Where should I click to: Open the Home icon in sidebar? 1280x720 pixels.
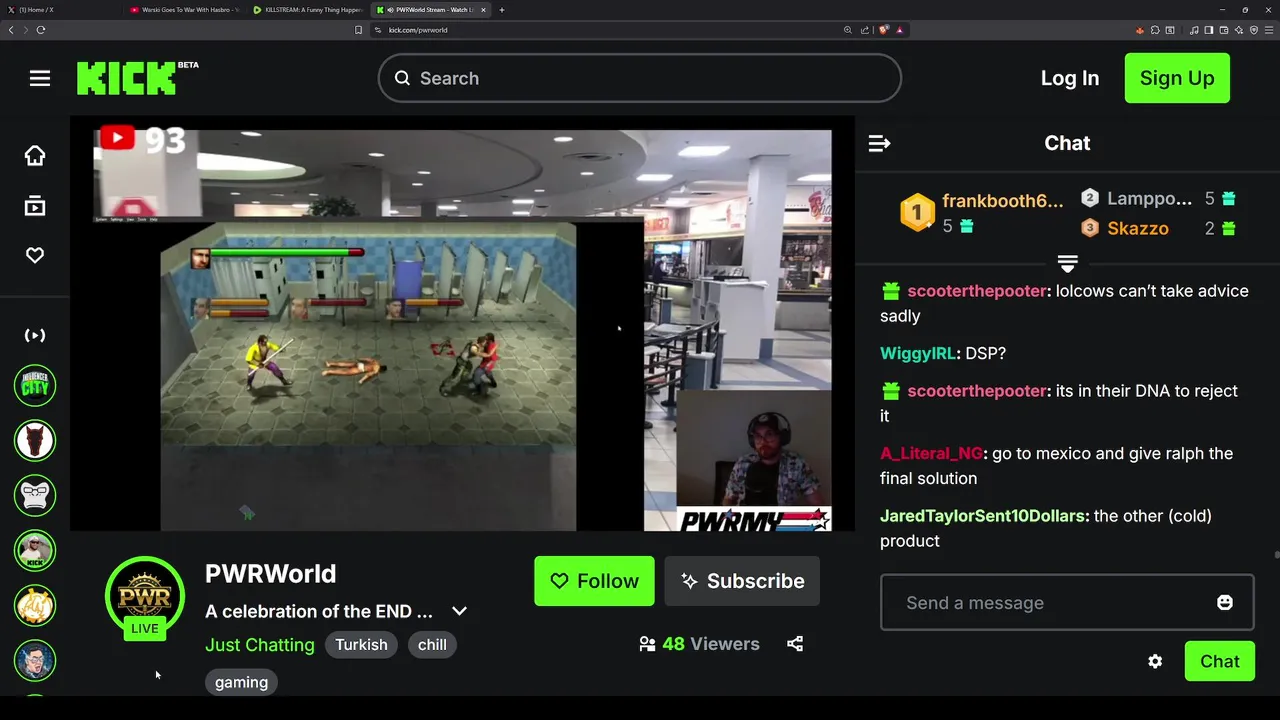[x=35, y=155]
